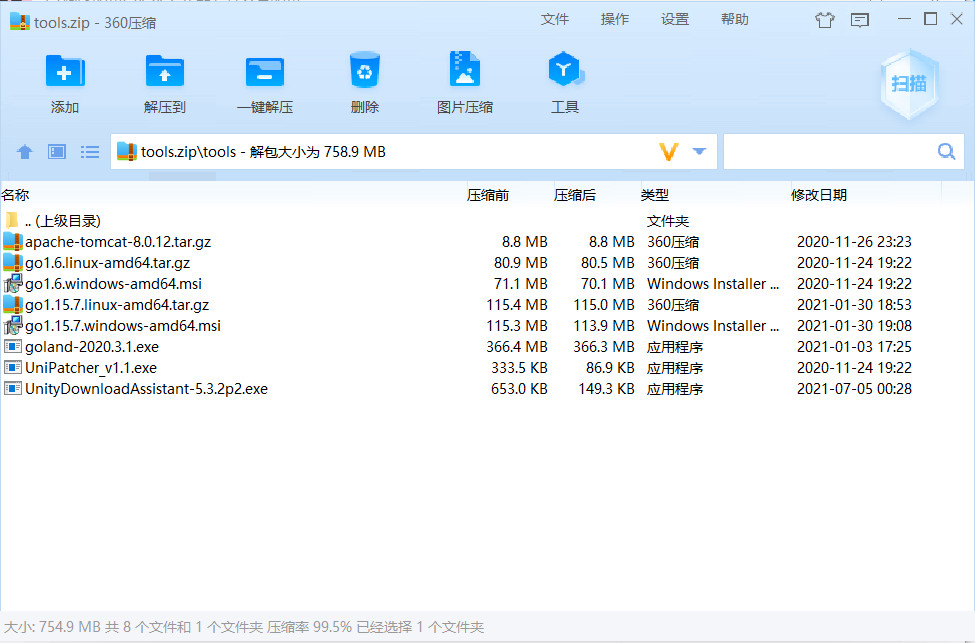Open the skin (shirt) icon in title bar
The width and height of the screenshot is (975, 643).
[825, 20]
